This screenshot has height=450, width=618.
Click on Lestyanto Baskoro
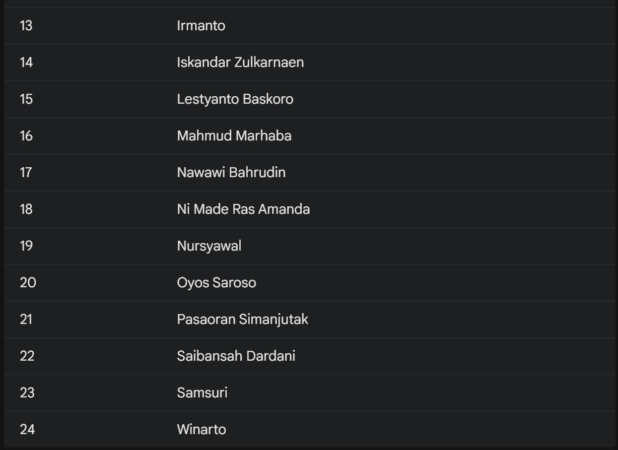pyautogui.click(x=235, y=99)
